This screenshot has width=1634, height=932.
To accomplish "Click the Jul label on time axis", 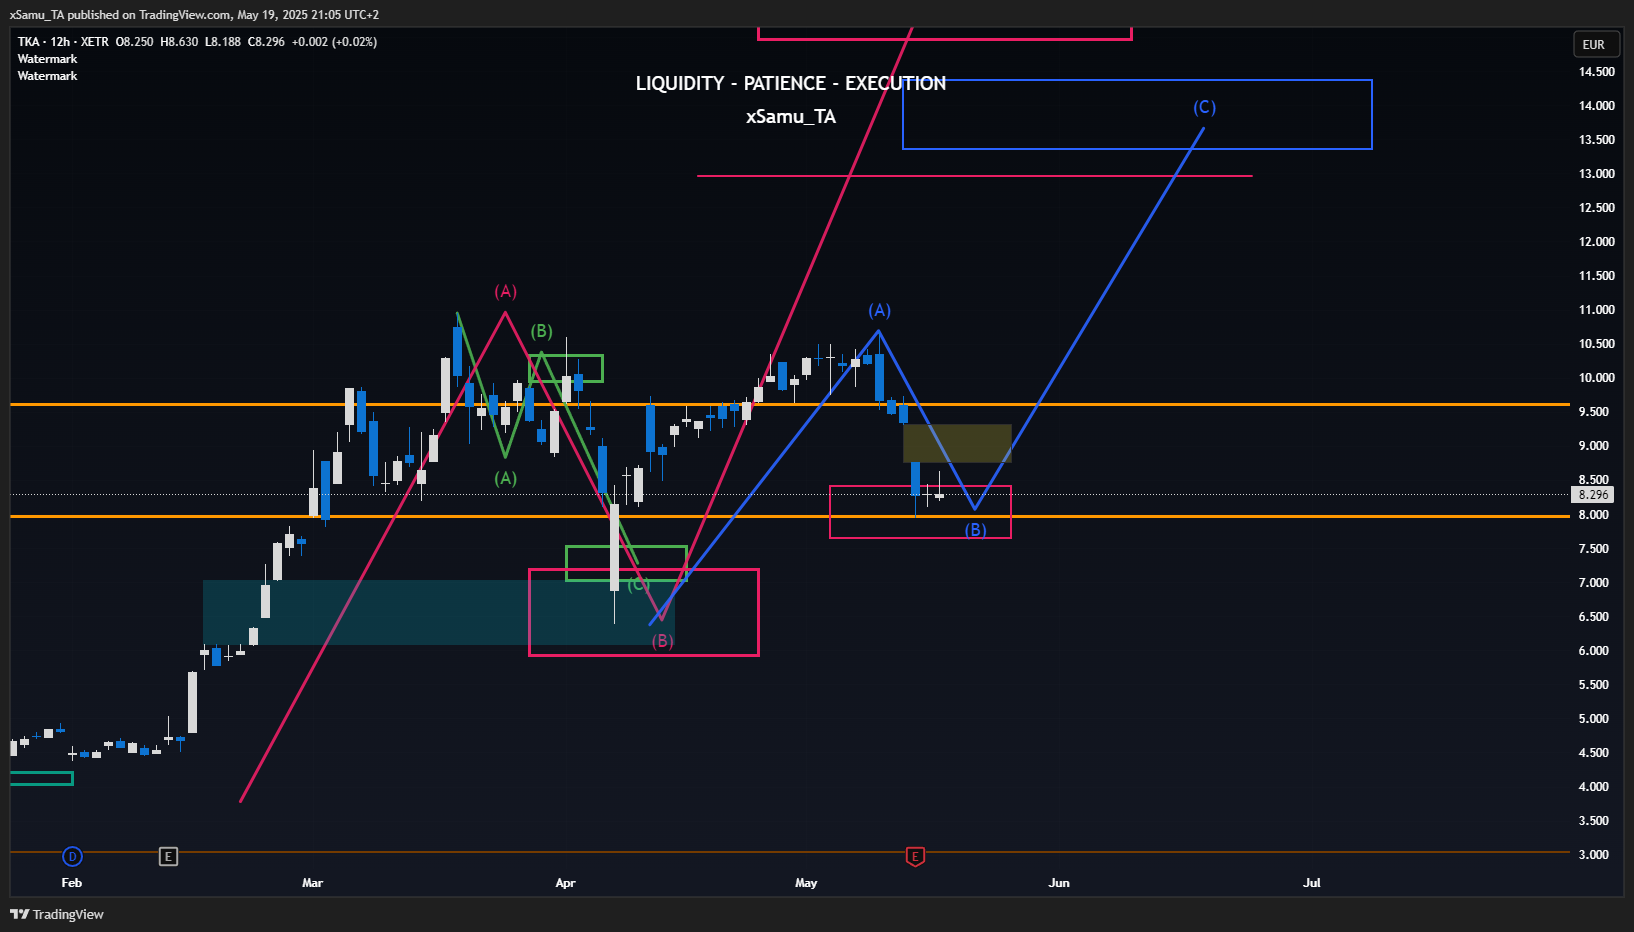I will (x=1312, y=883).
